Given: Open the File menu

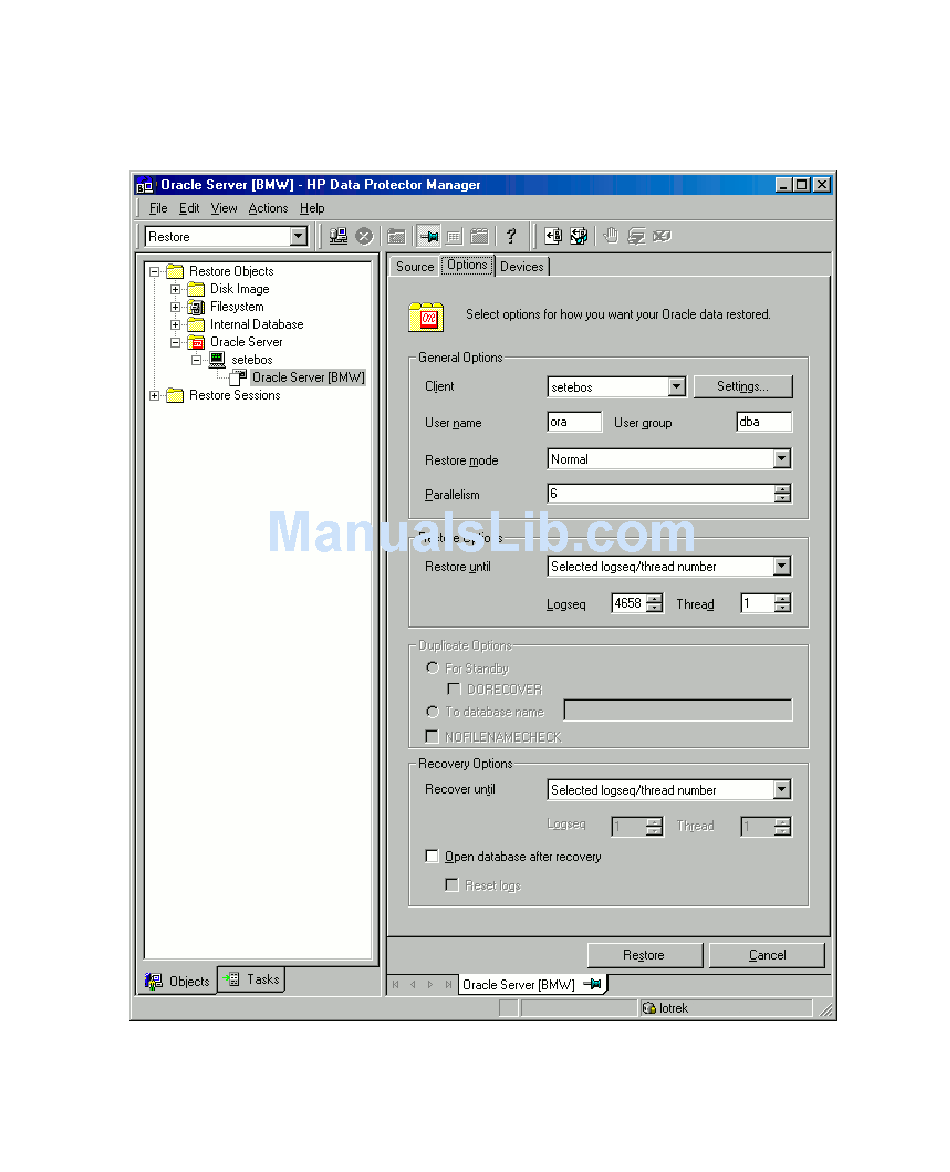Looking at the screenshot, I should click(158, 209).
